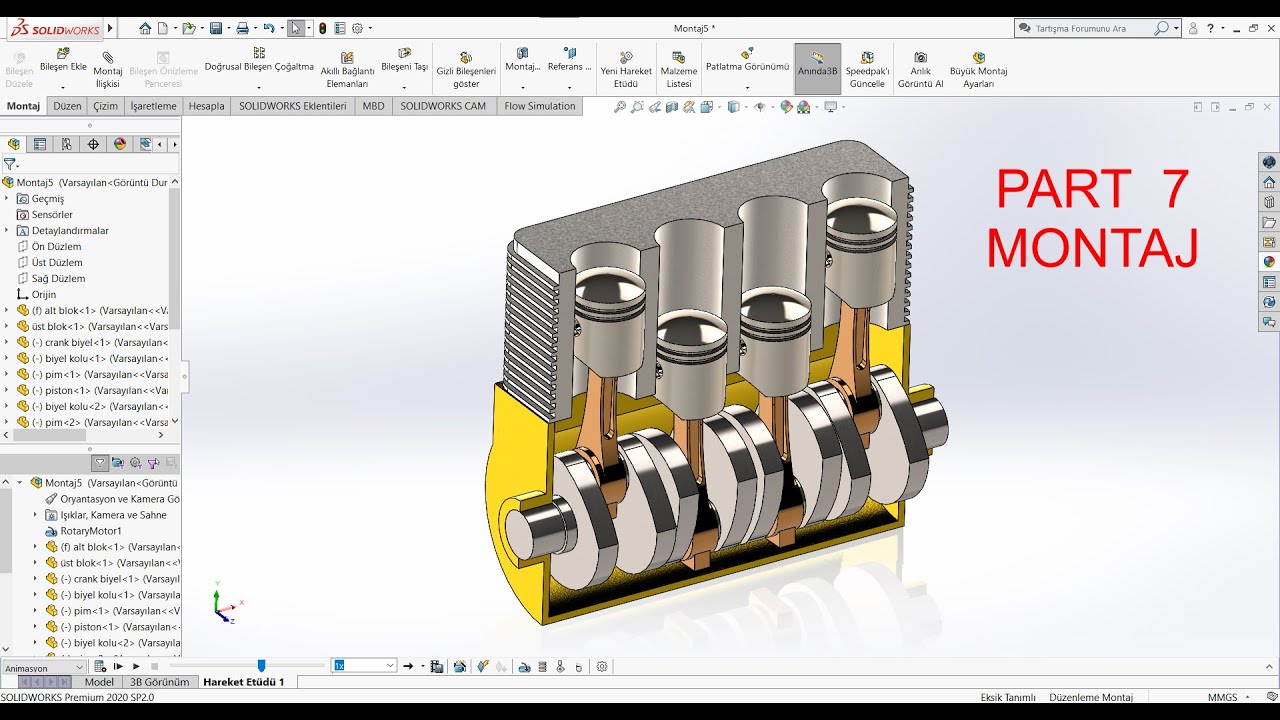This screenshot has height=720, width=1280.
Task: Open the Flow Simulation tab
Action: pyautogui.click(x=540, y=106)
